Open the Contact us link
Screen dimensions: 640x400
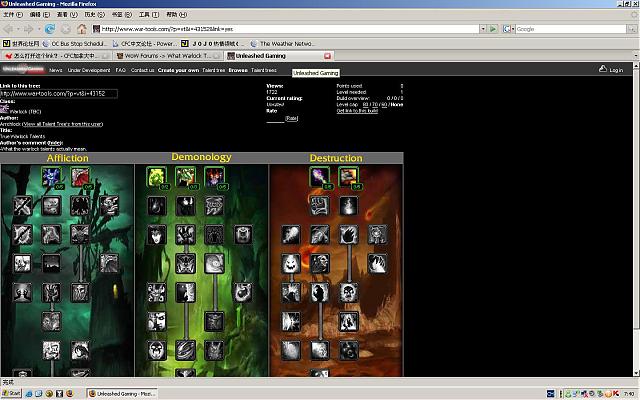tap(142, 70)
